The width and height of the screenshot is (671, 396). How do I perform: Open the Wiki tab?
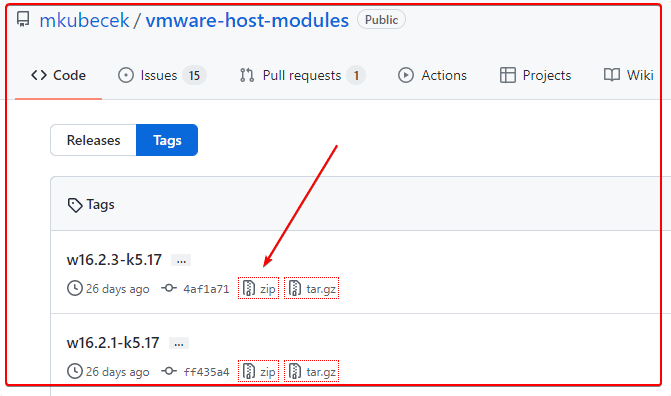click(628, 75)
